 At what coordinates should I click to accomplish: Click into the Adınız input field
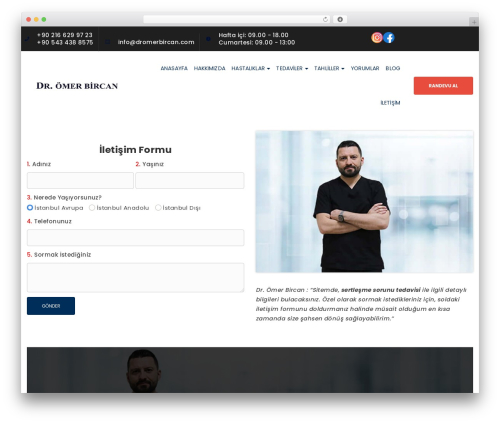click(80, 180)
